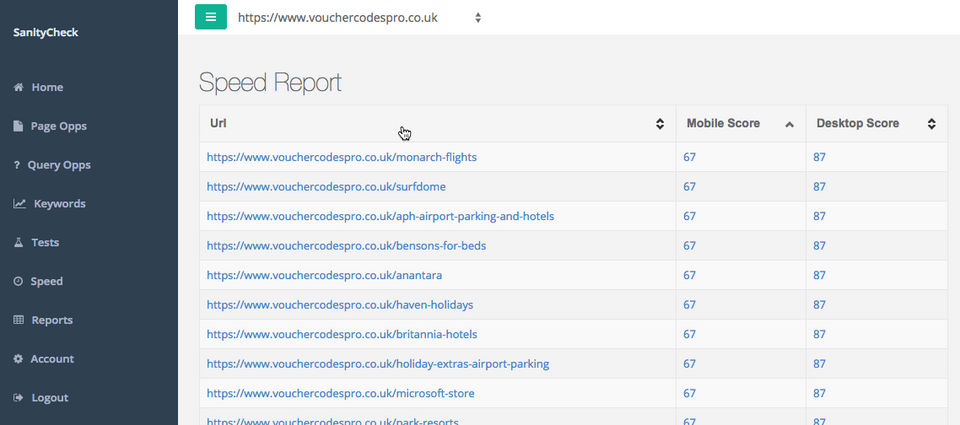
Task: Click the Page Opps document icon
Action: point(18,126)
